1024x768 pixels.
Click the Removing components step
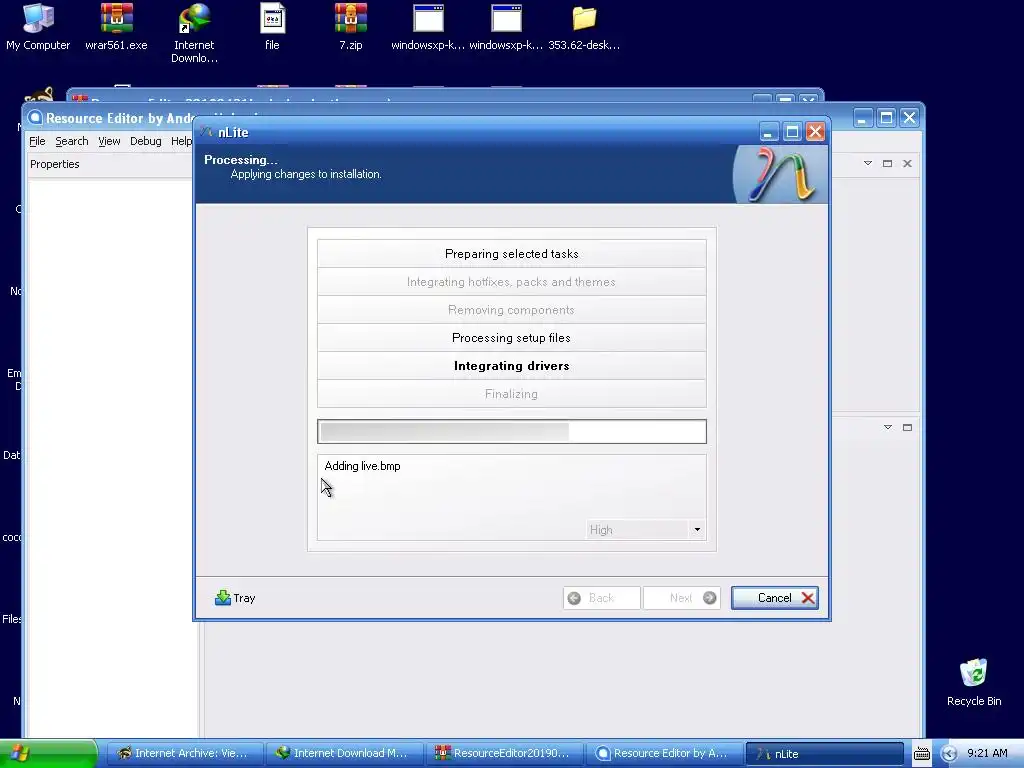tap(511, 310)
